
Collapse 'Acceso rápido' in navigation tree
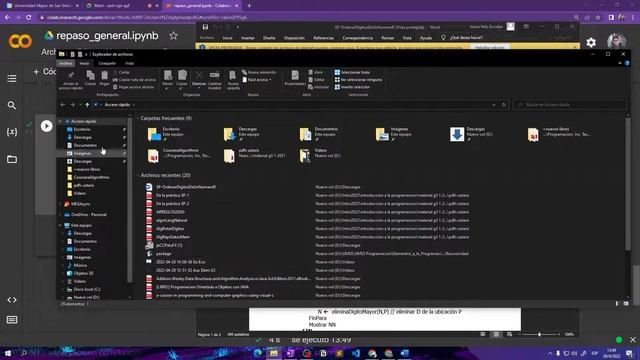pos(60,122)
